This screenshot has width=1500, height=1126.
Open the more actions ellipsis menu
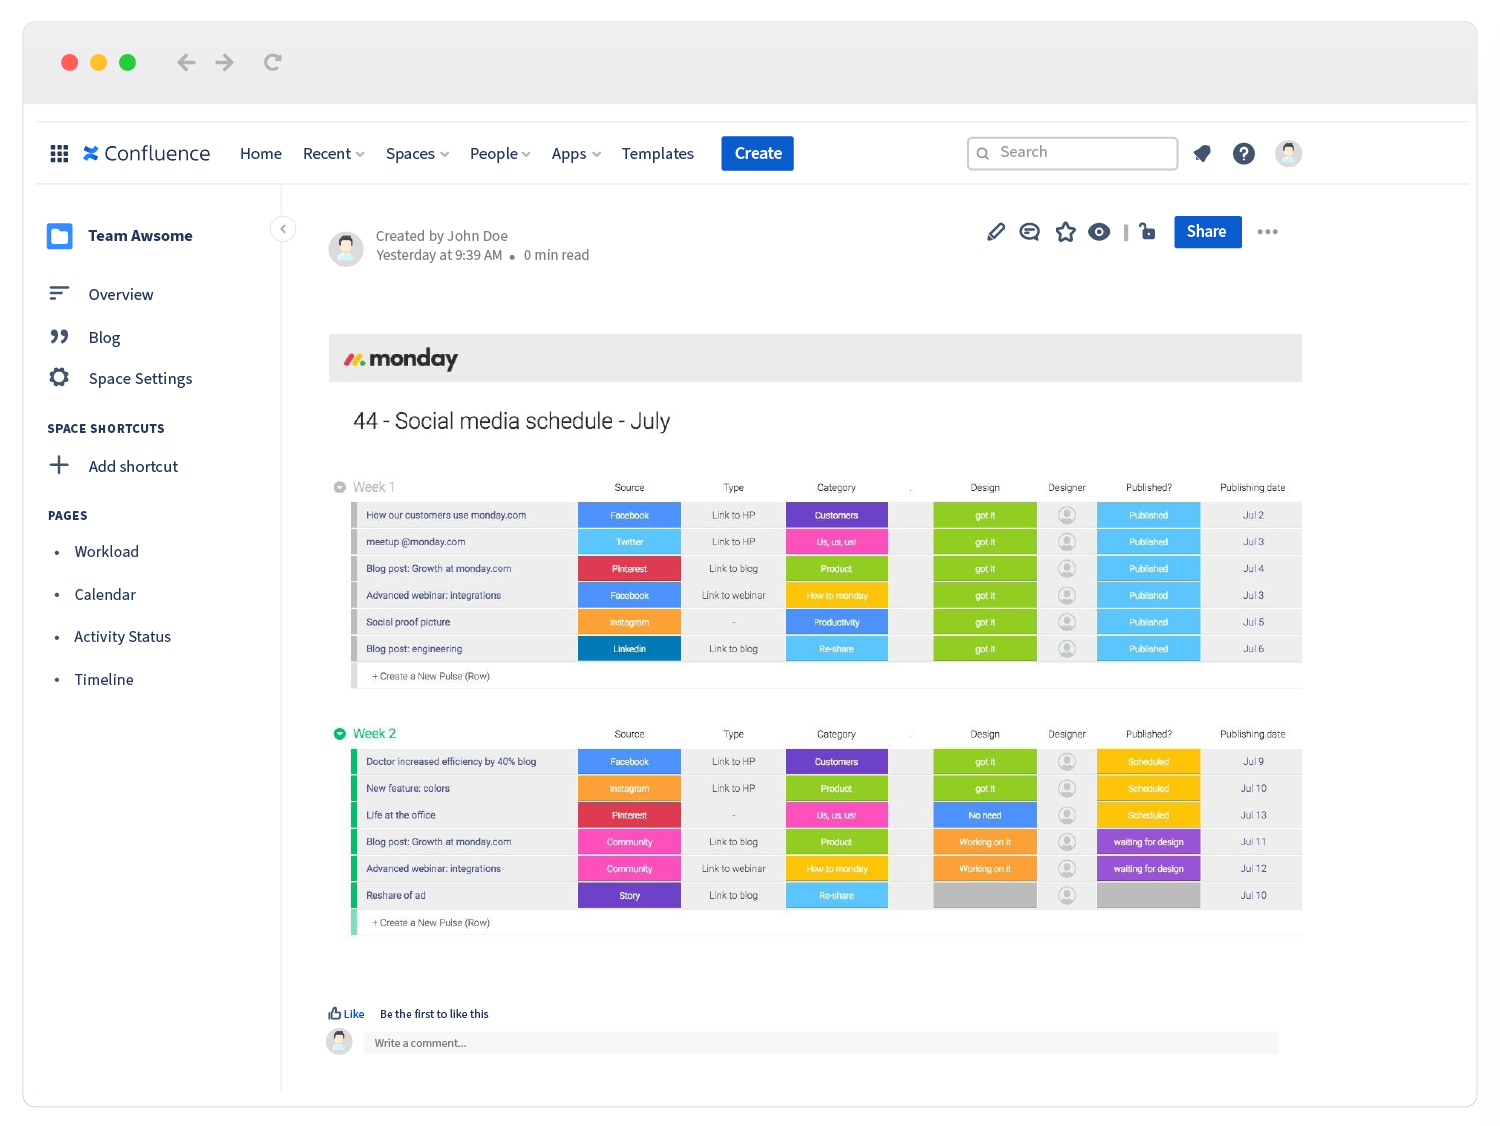point(1268,232)
